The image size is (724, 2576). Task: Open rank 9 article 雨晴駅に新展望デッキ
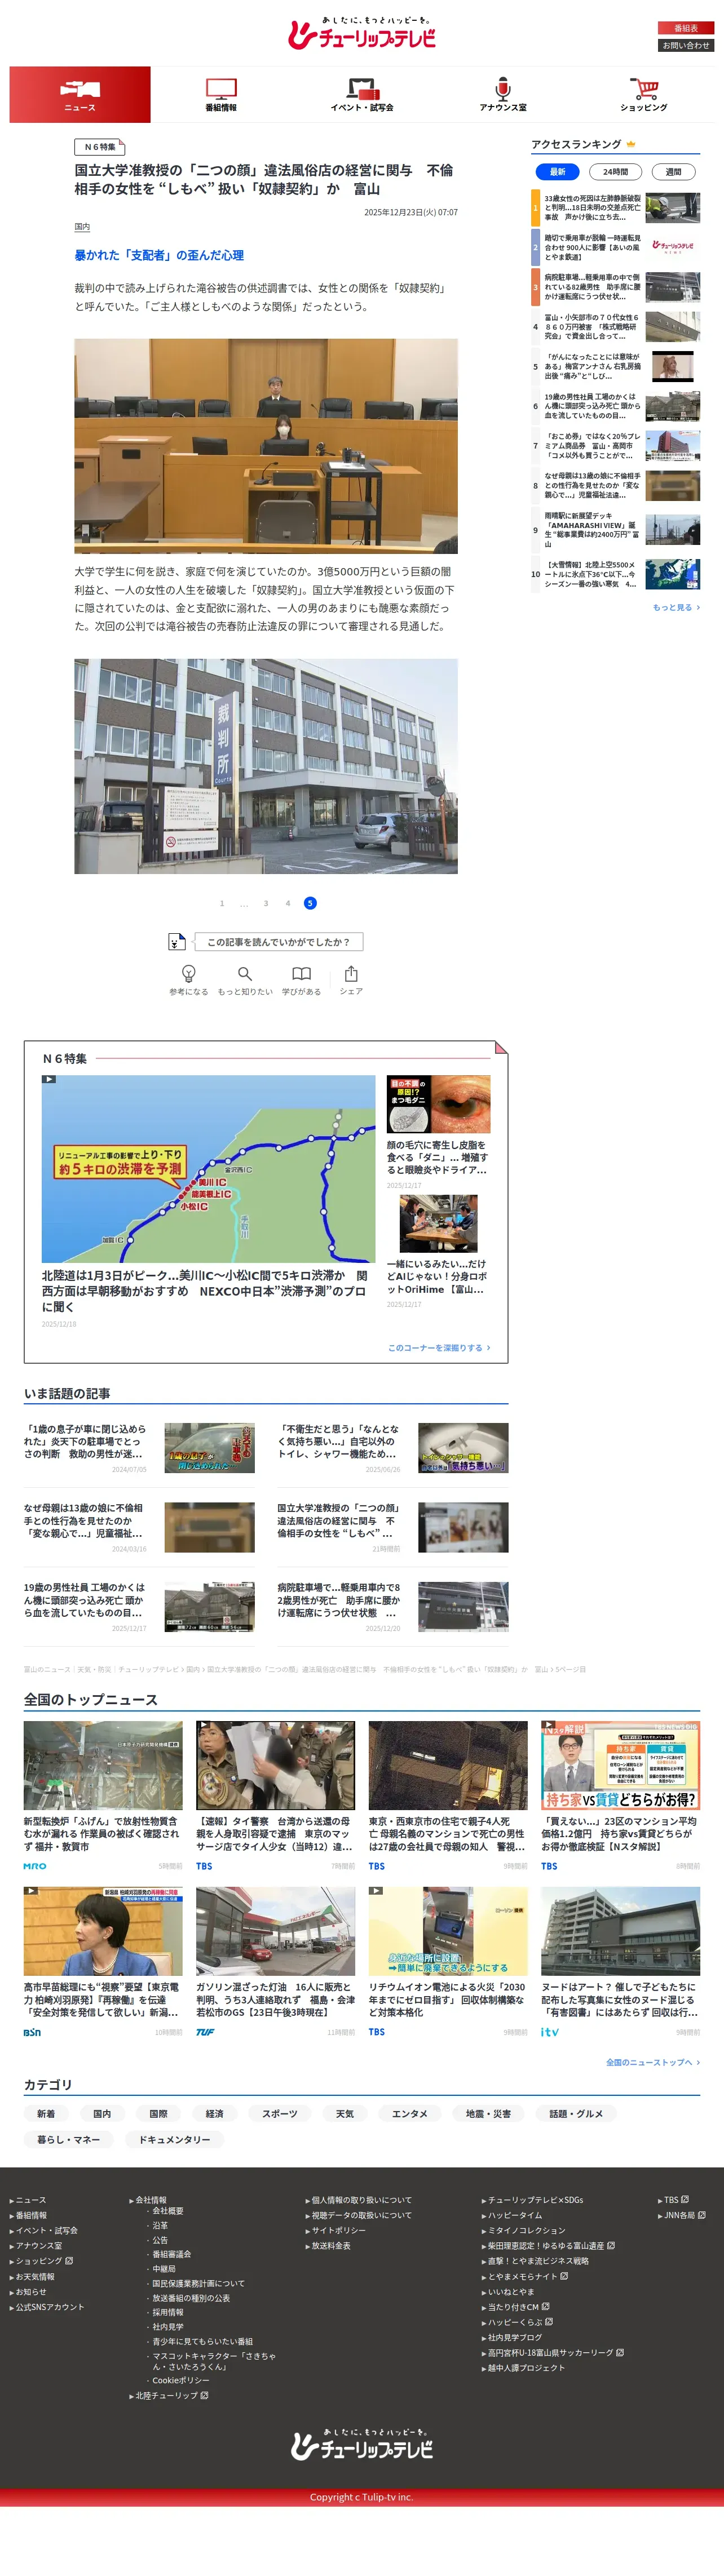tap(593, 529)
